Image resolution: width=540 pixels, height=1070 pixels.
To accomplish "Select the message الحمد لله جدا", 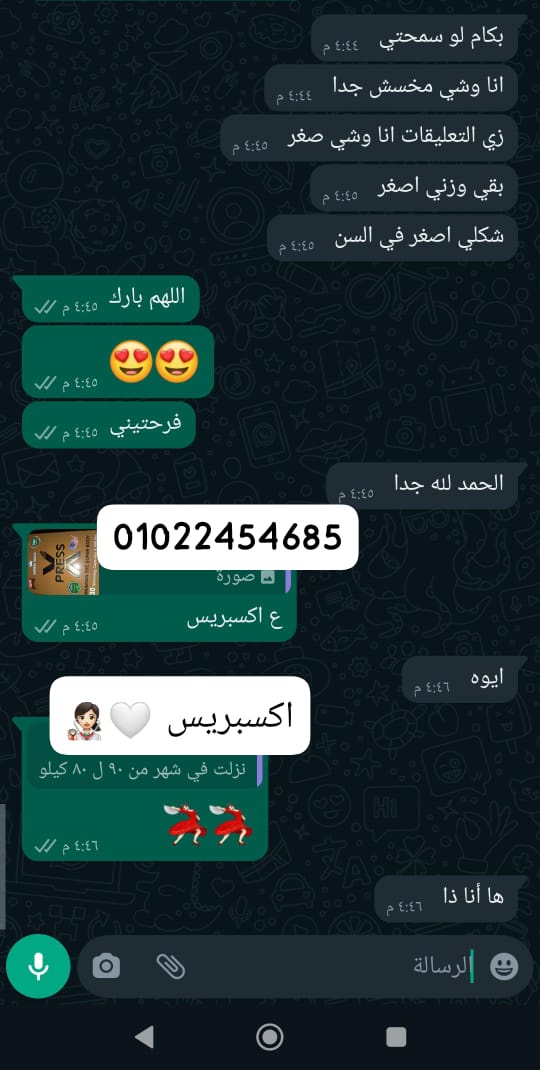I will (427, 485).
